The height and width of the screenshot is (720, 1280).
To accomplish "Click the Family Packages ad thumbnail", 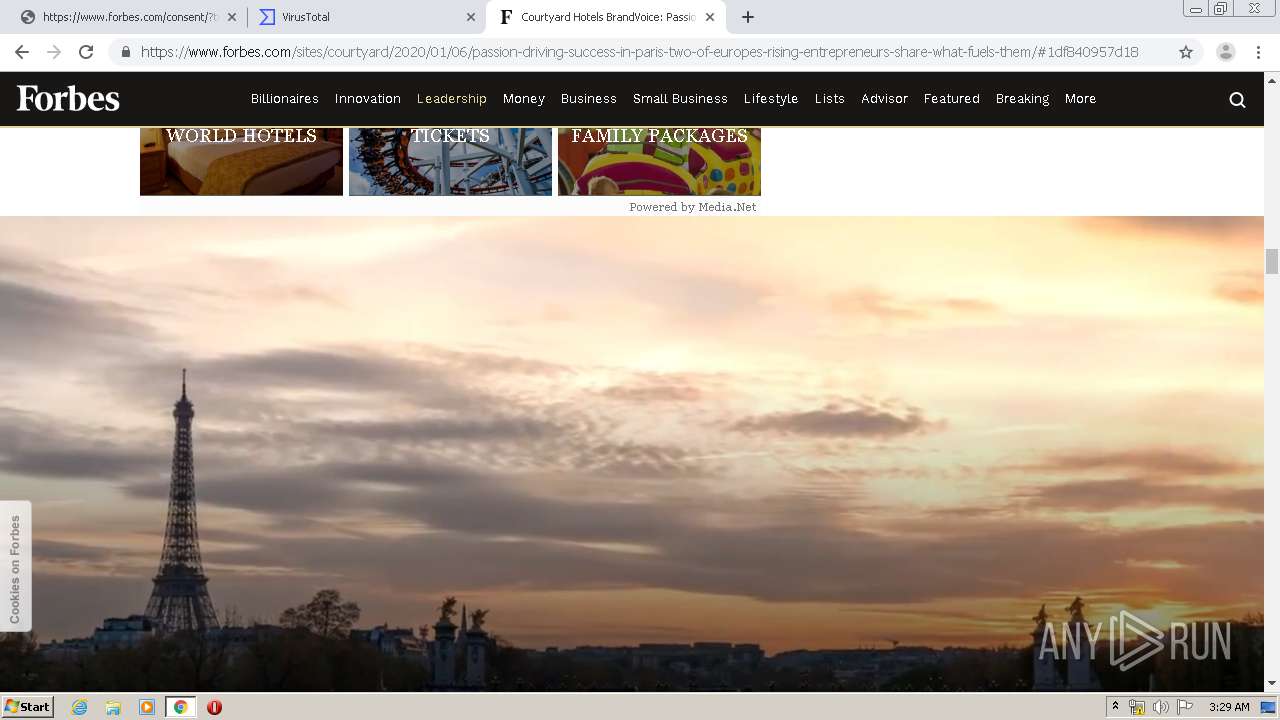I will click(659, 161).
